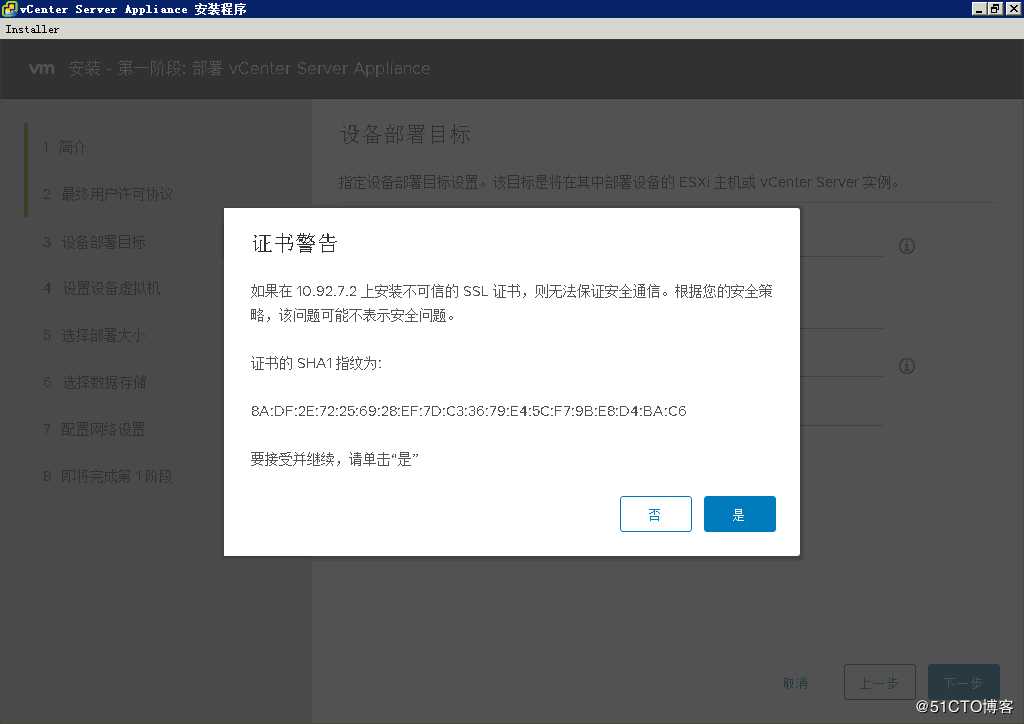Select step 8 即将完成第 1 阶段

[x=107, y=476]
